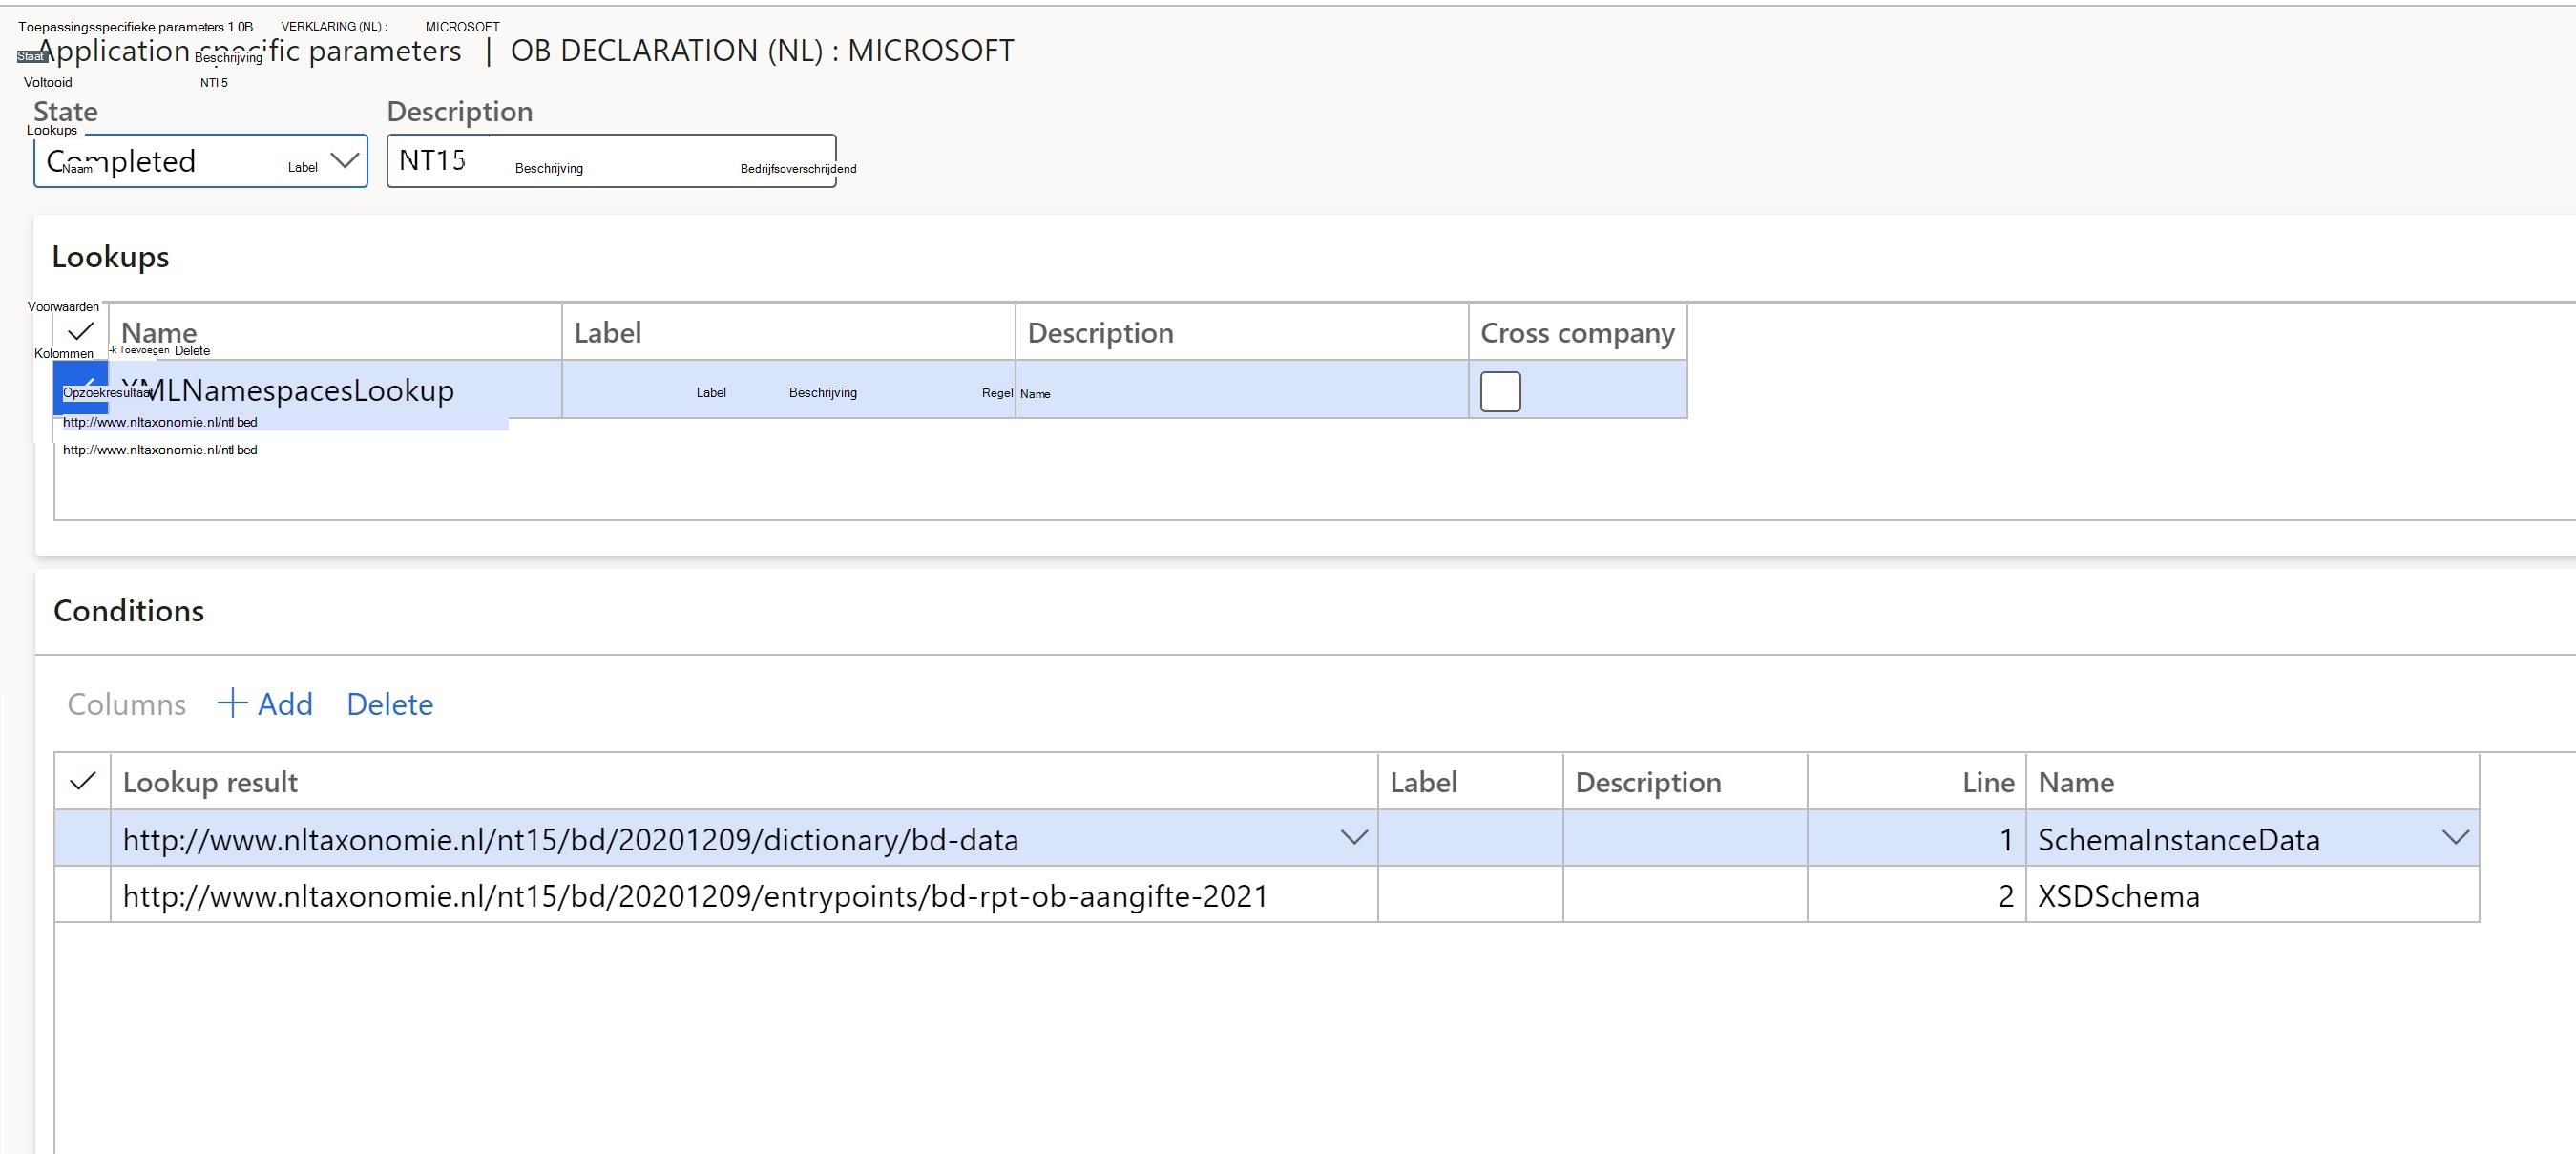Image resolution: width=2576 pixels, height=1154 pixels.
Task: Select the bd-rpt-ob-aangifte-2021 lookup result cell
Action: pyautogui.click(x=744, y=895)
